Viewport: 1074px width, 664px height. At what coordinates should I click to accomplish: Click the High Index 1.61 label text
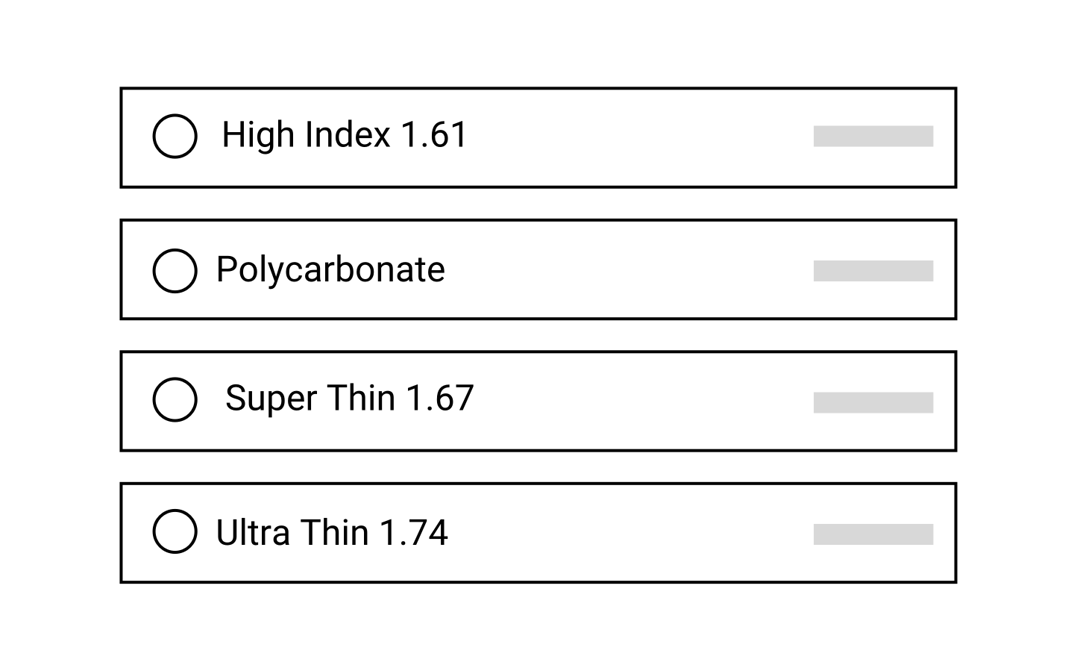pyautogui.click(x=345, y=135)
